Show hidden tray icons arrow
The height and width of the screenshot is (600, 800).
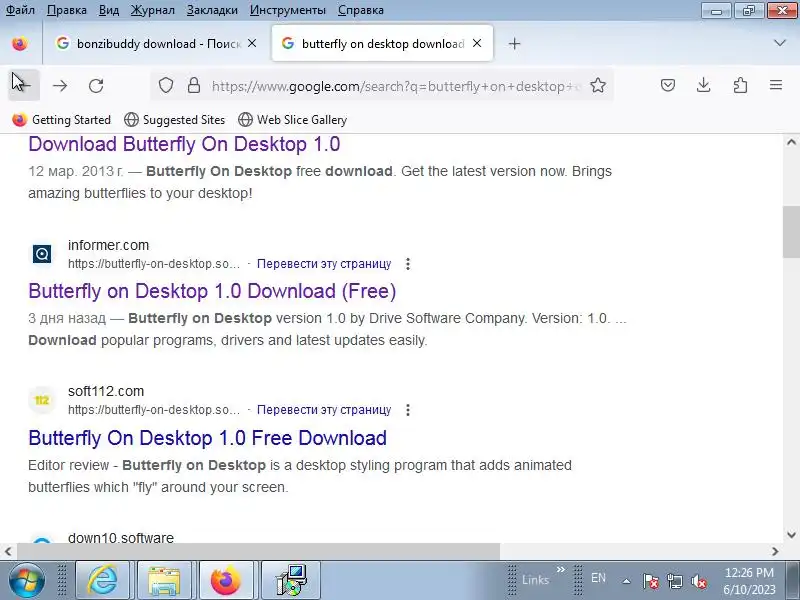click(x=626, y=581)
